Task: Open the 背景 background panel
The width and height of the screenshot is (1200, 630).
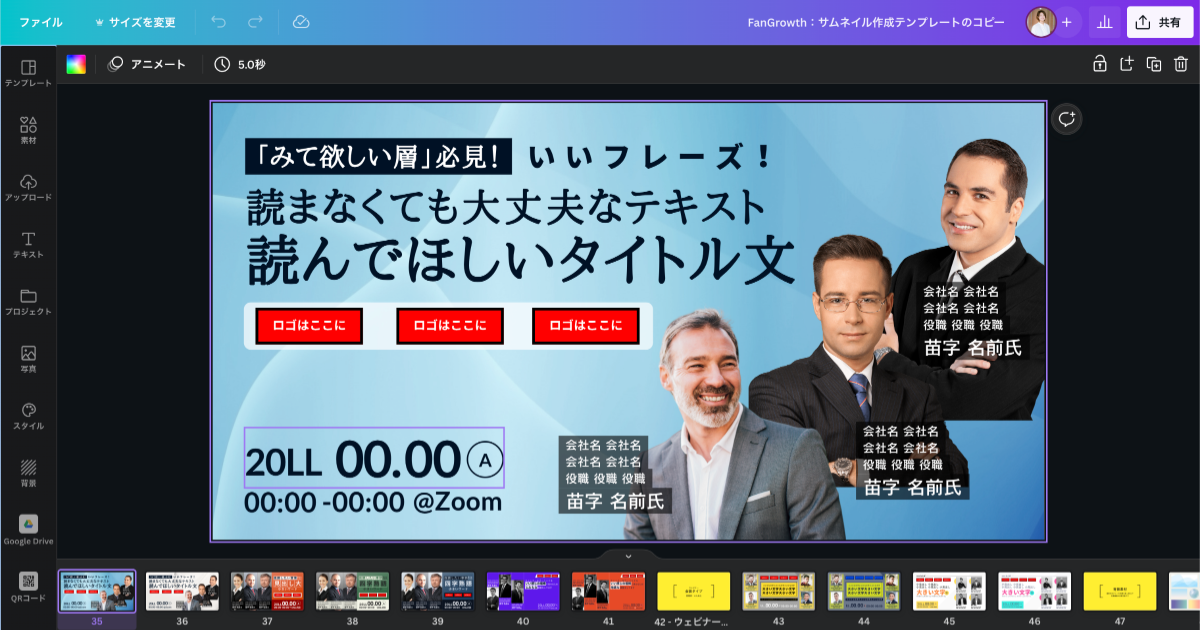Action: pyautogui.click(x=28, y=472)
